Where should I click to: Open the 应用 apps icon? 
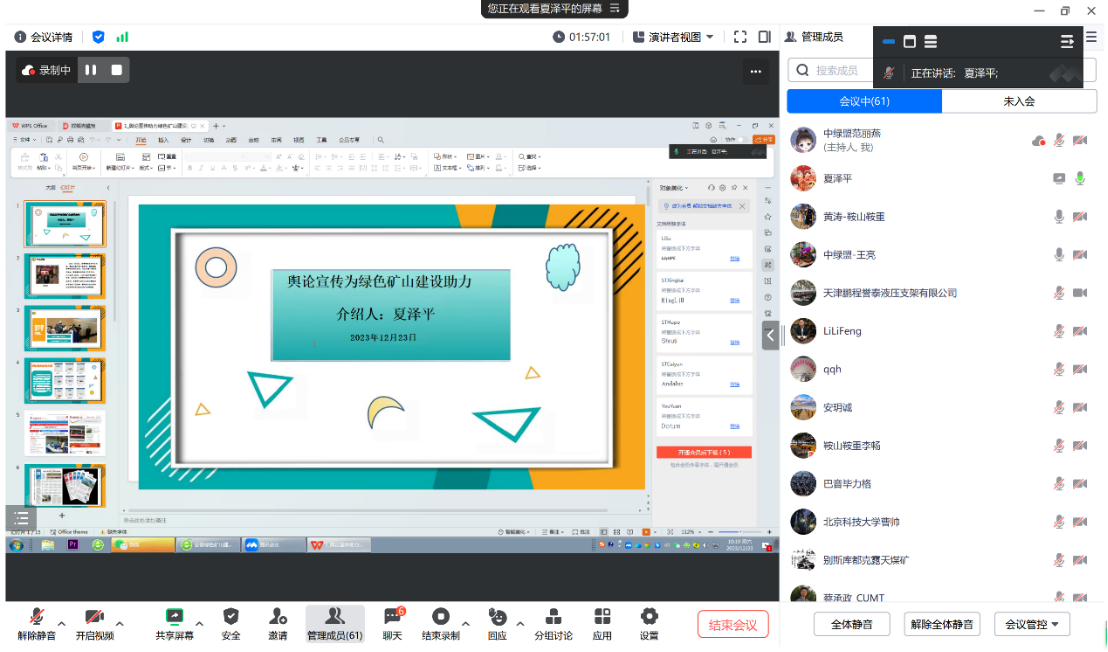(602, 617)
